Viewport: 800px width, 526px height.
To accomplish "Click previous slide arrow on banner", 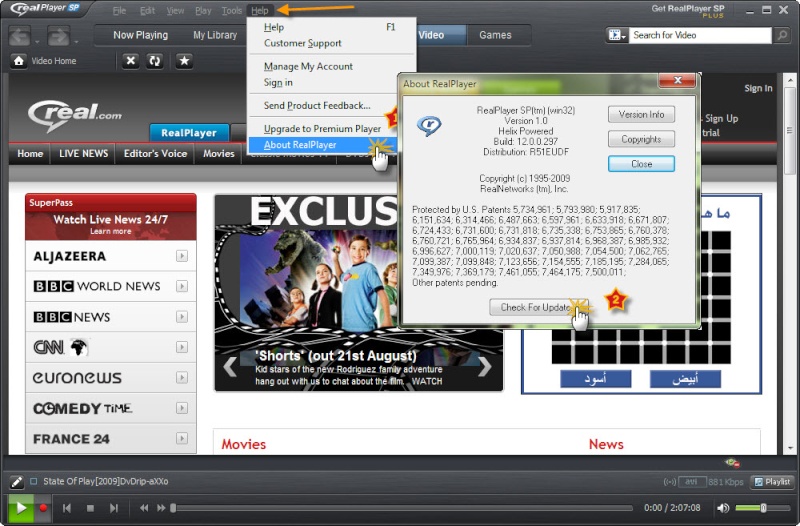I will point(230,366).
